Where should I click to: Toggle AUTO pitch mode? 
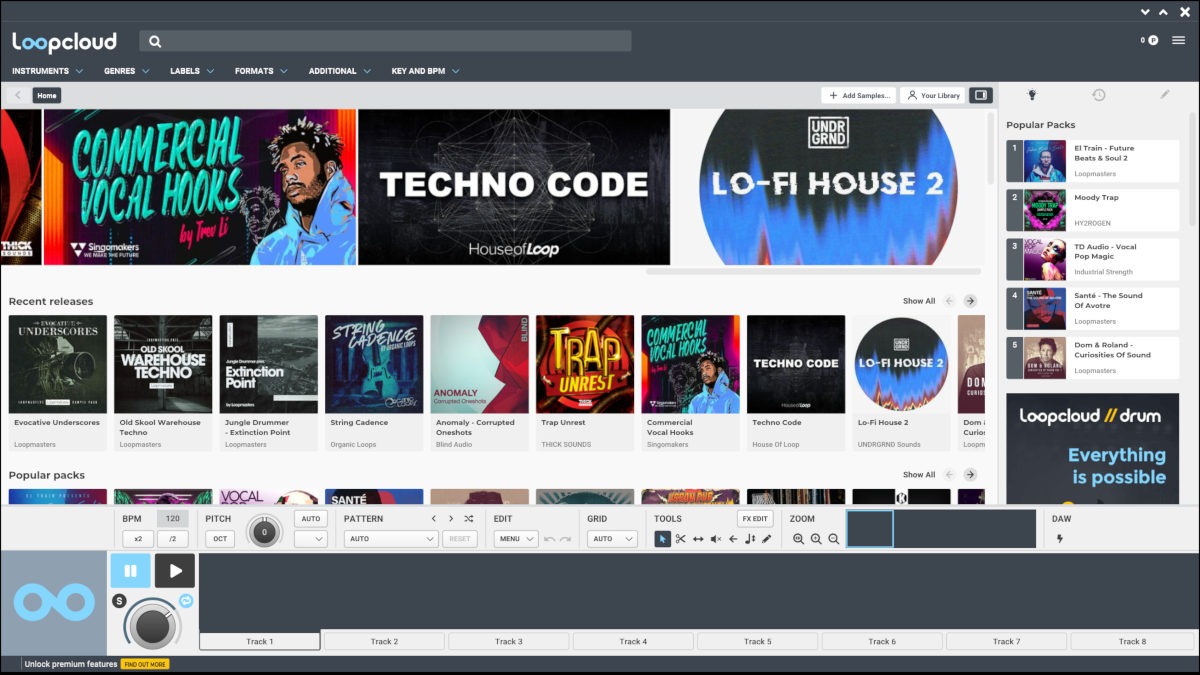[310, 518]
